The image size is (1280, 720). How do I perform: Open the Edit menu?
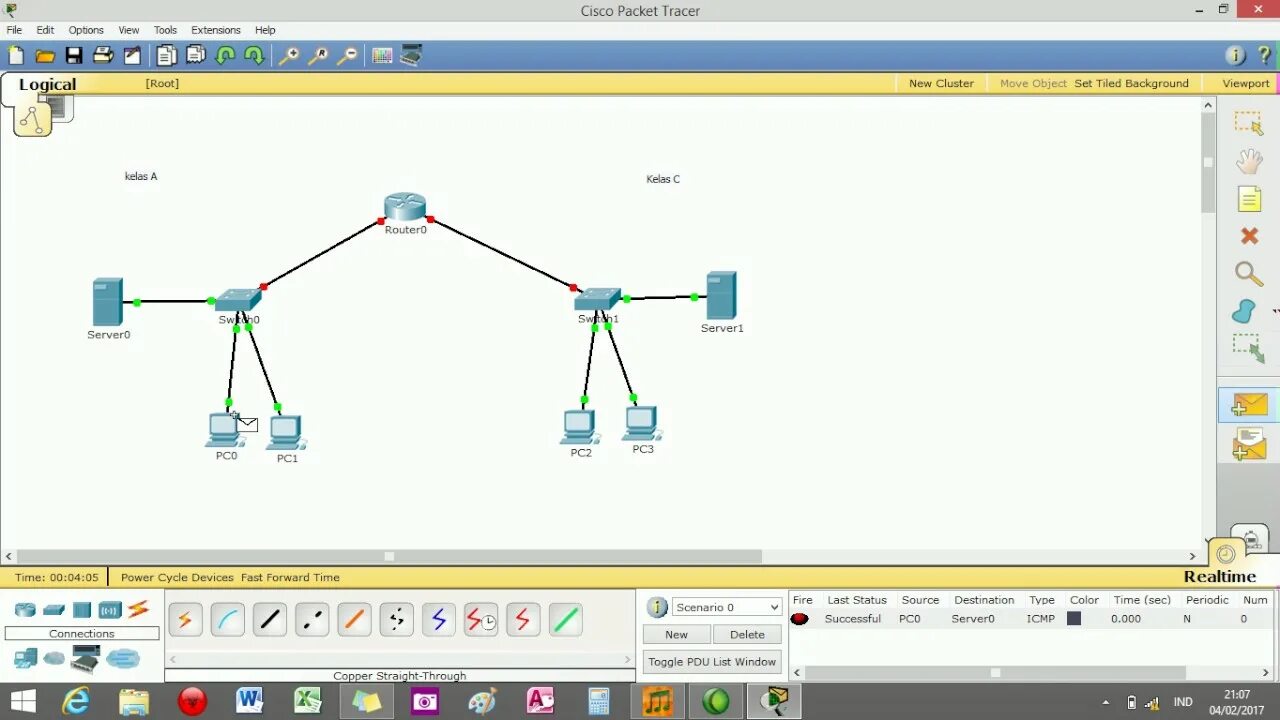(45, 30)
